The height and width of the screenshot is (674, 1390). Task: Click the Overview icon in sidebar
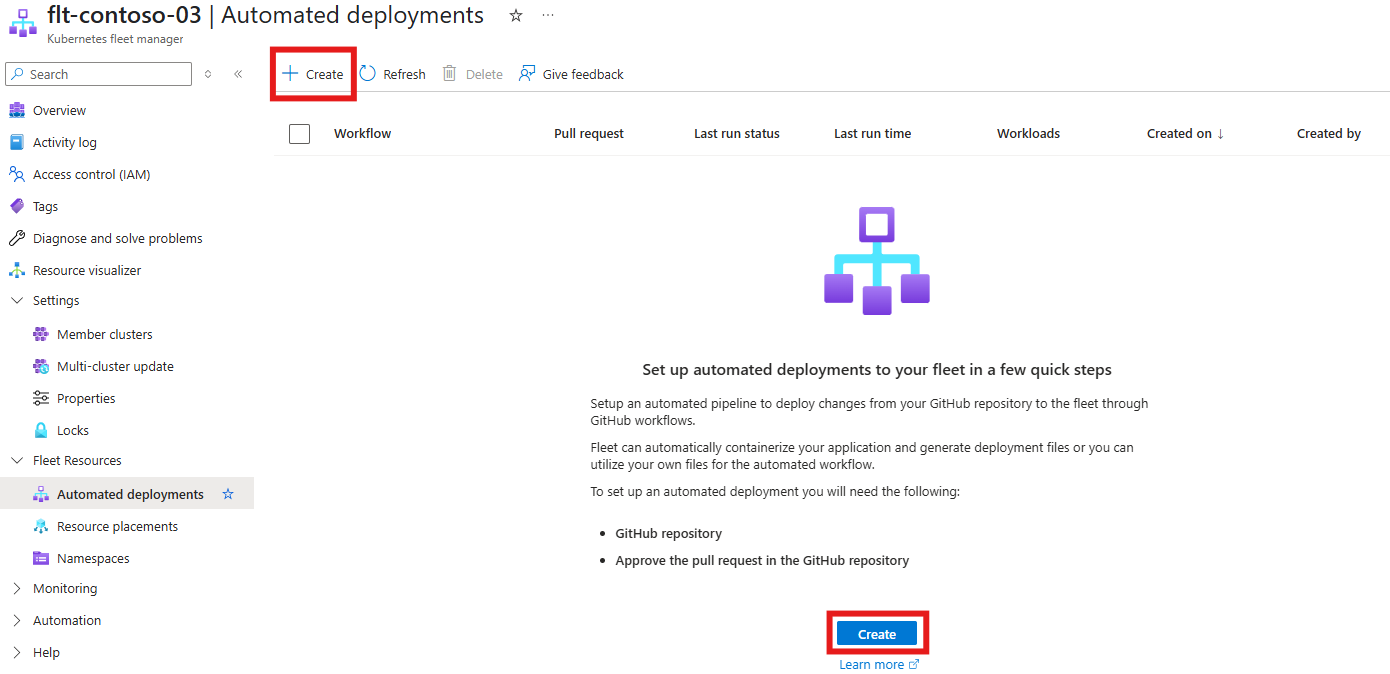(16, 110)
